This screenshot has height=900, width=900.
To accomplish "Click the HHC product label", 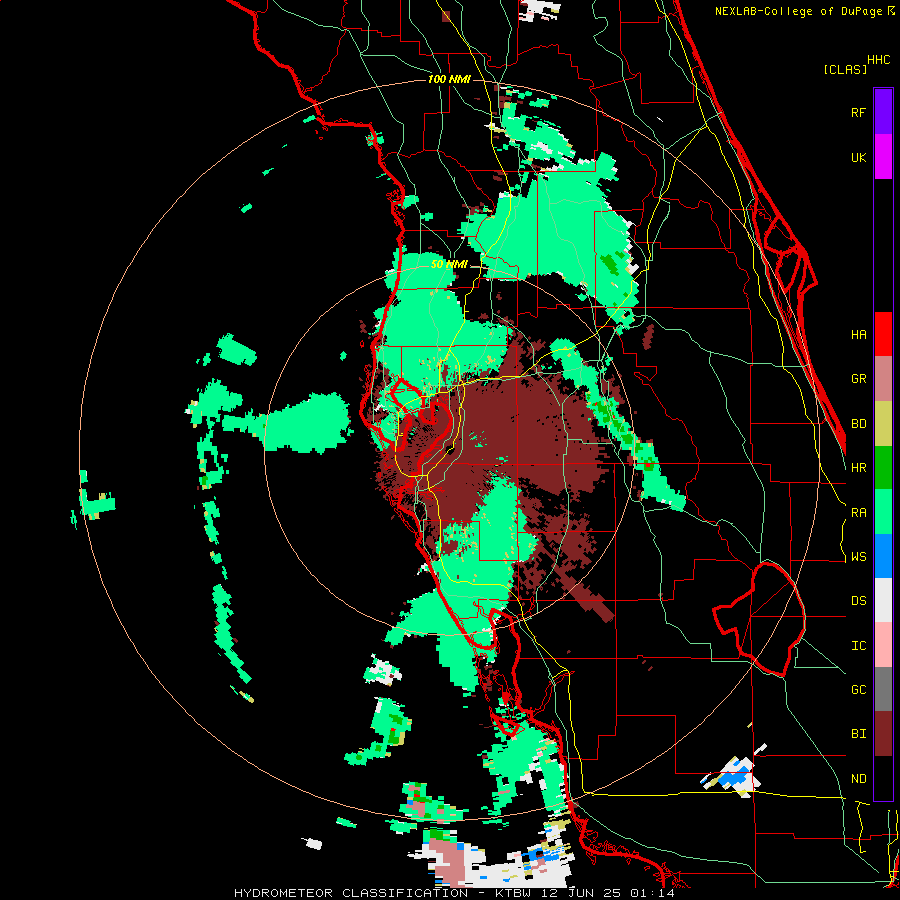I will click(879, 60).
